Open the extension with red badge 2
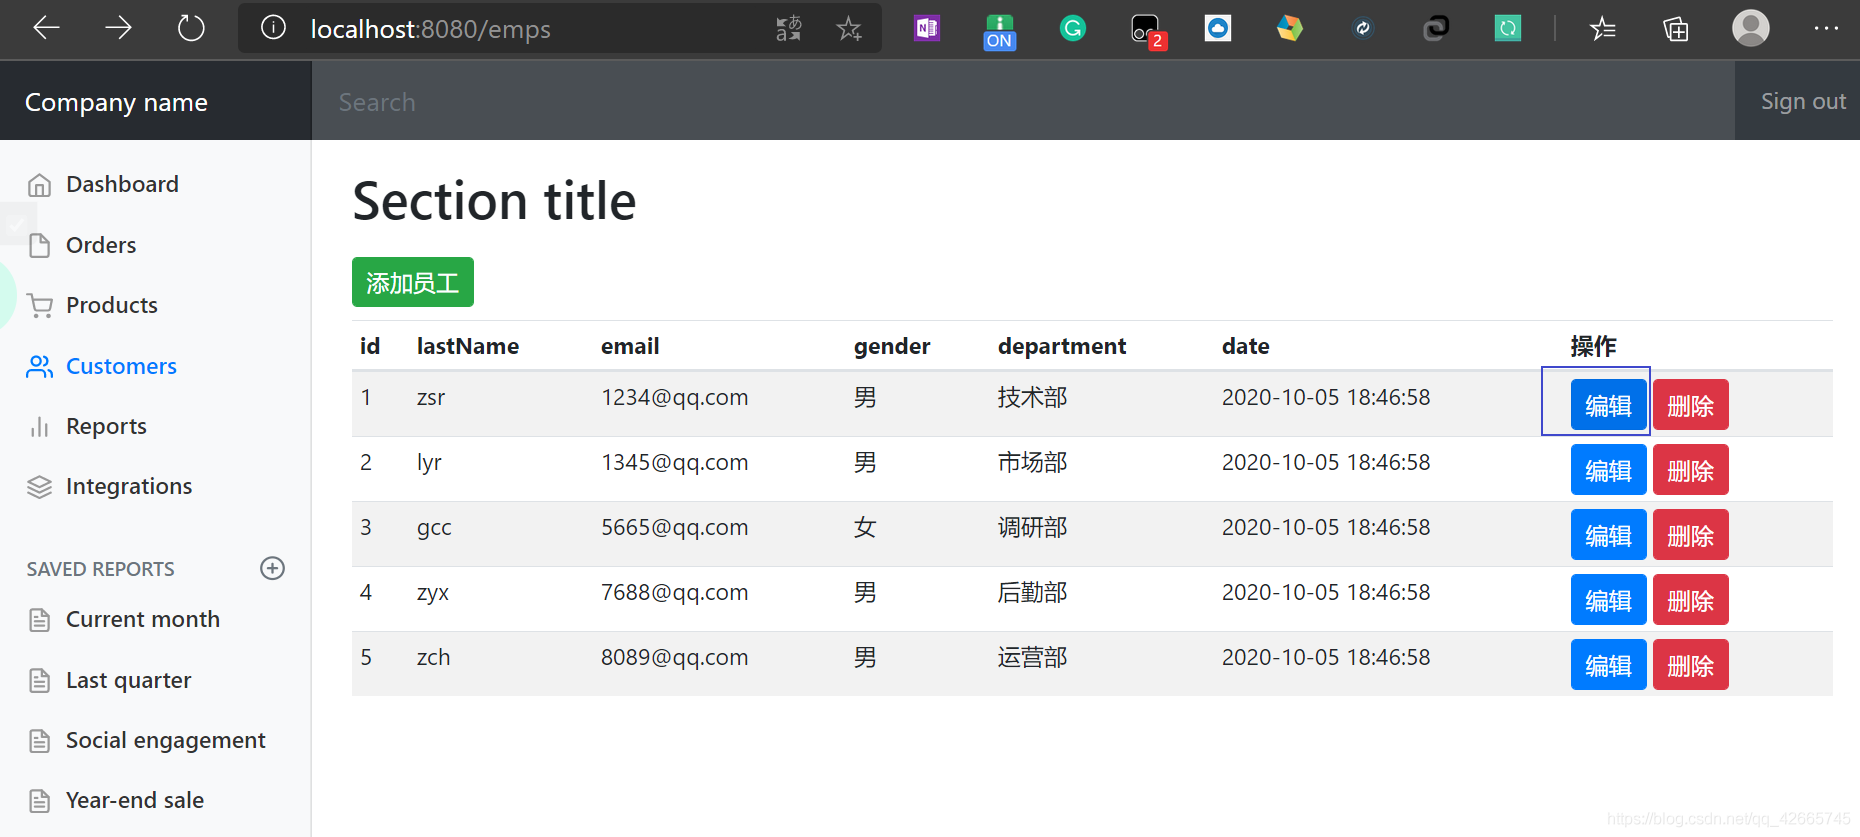This screenshot has width=1860, height=837. 1147,31
